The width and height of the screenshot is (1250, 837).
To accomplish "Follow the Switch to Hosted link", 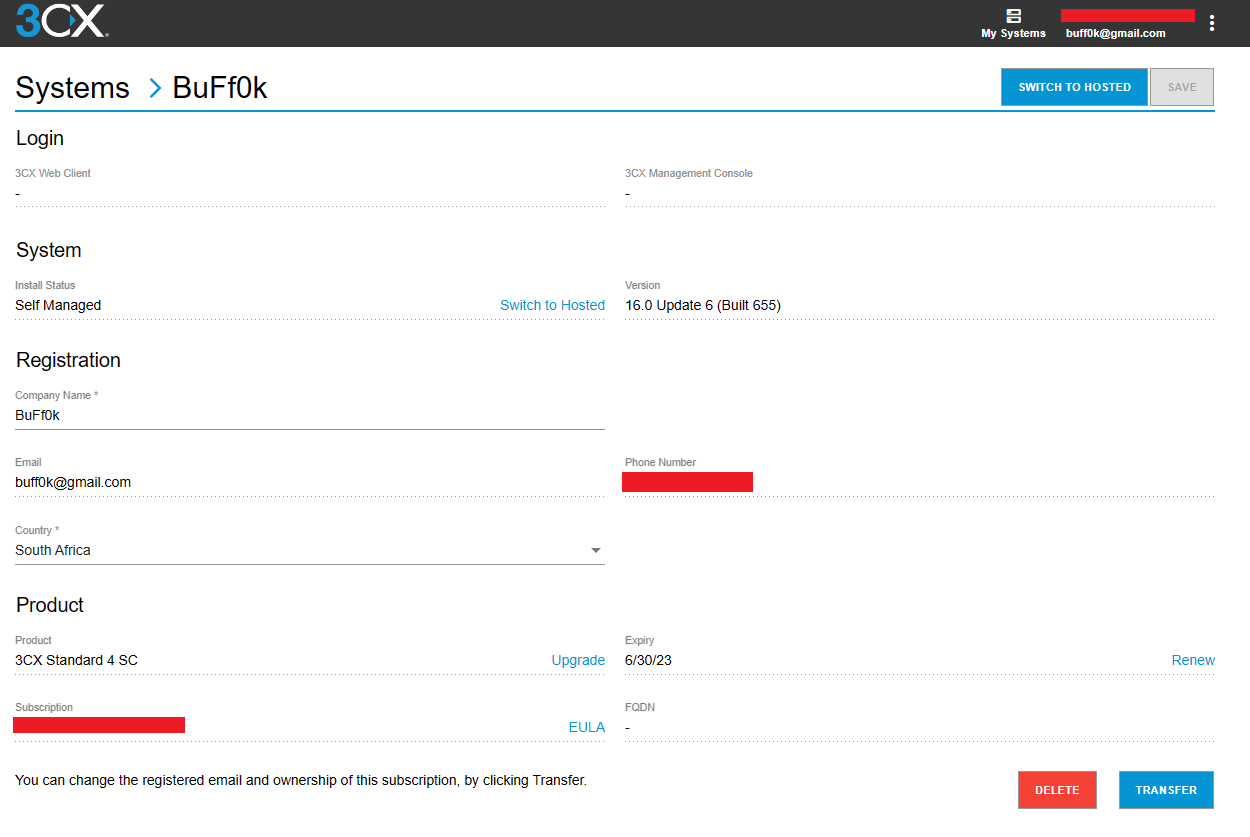I will tap(552, 305).
